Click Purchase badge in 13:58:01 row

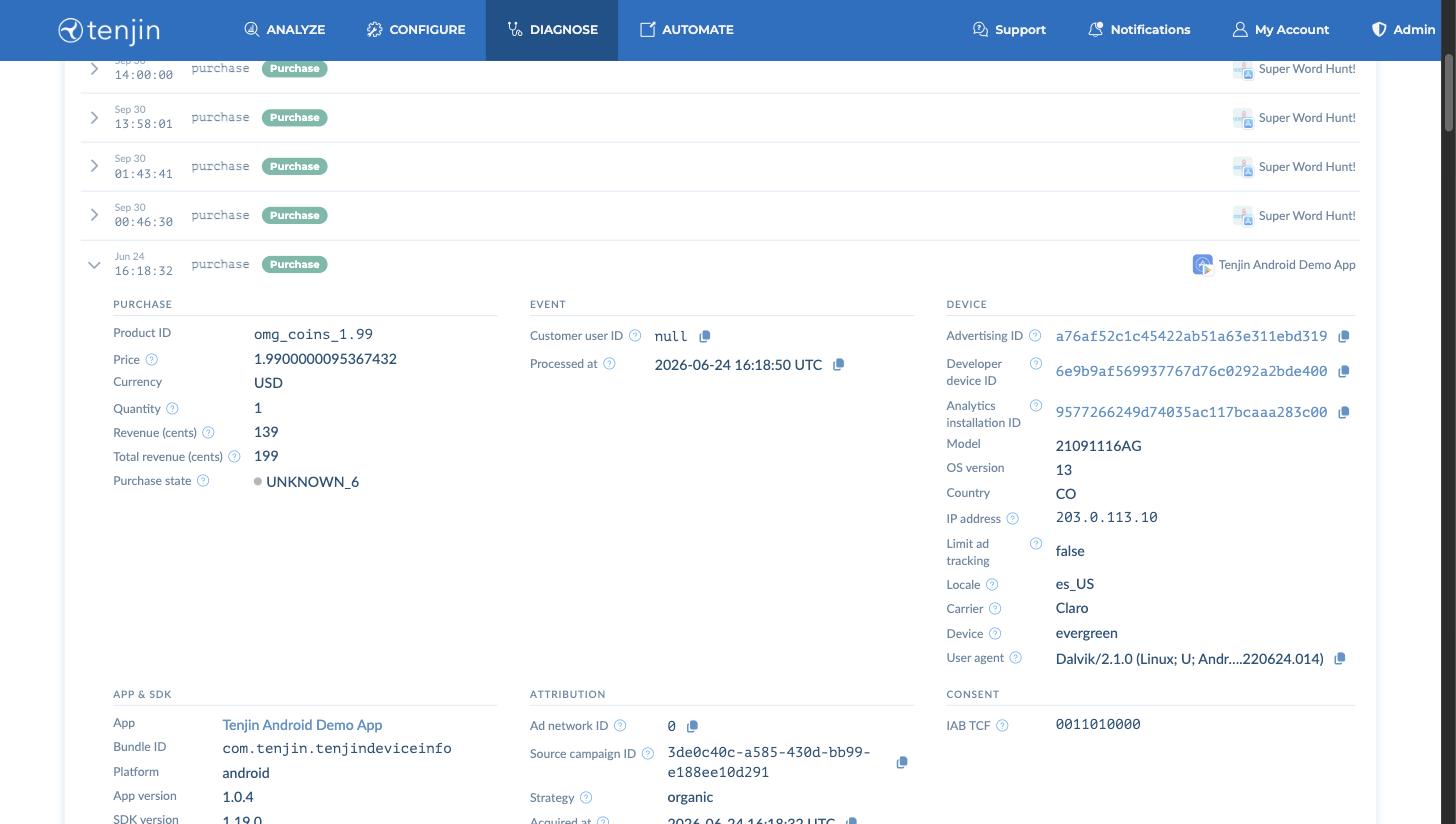pyautogui.click(x=295, y=117)
